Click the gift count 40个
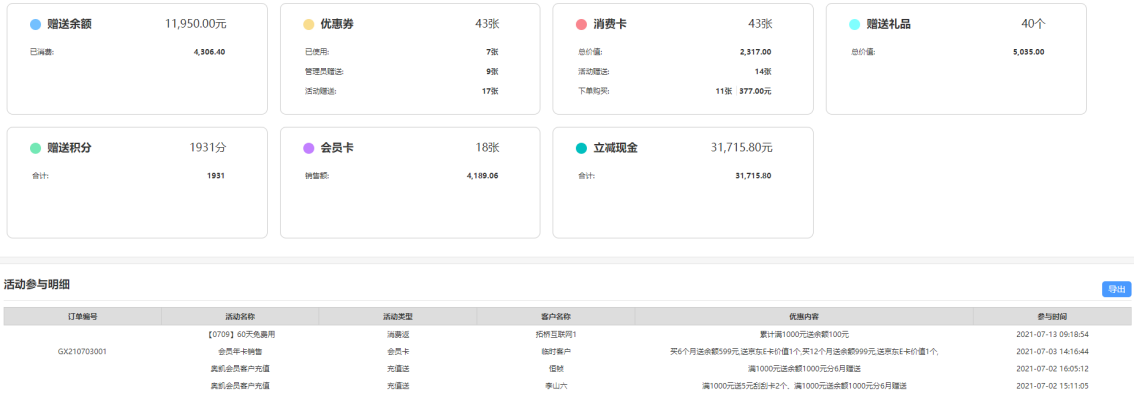 (x=1033, y=24)
